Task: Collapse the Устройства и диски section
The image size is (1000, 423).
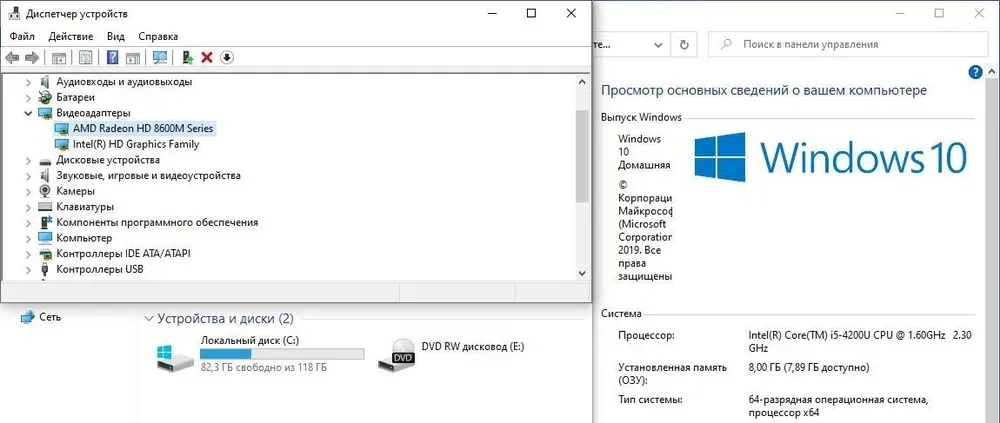Action: point(150,319)
